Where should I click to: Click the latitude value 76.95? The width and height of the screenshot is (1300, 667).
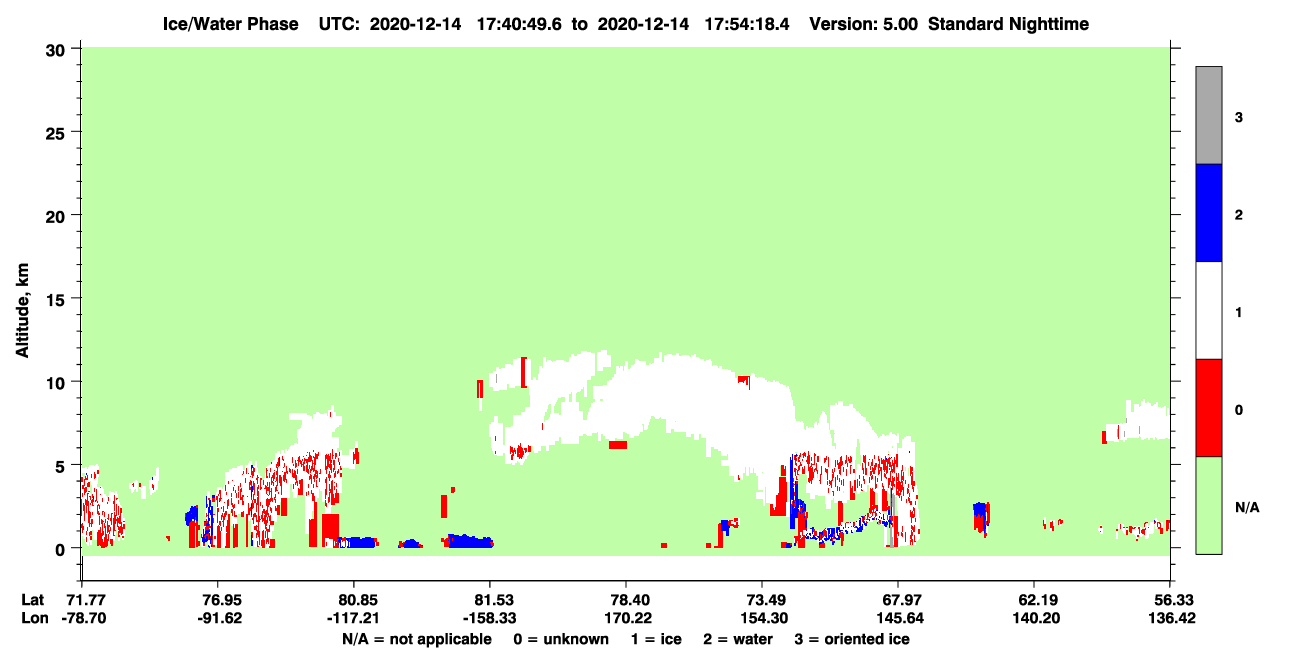tap(218, 600)
